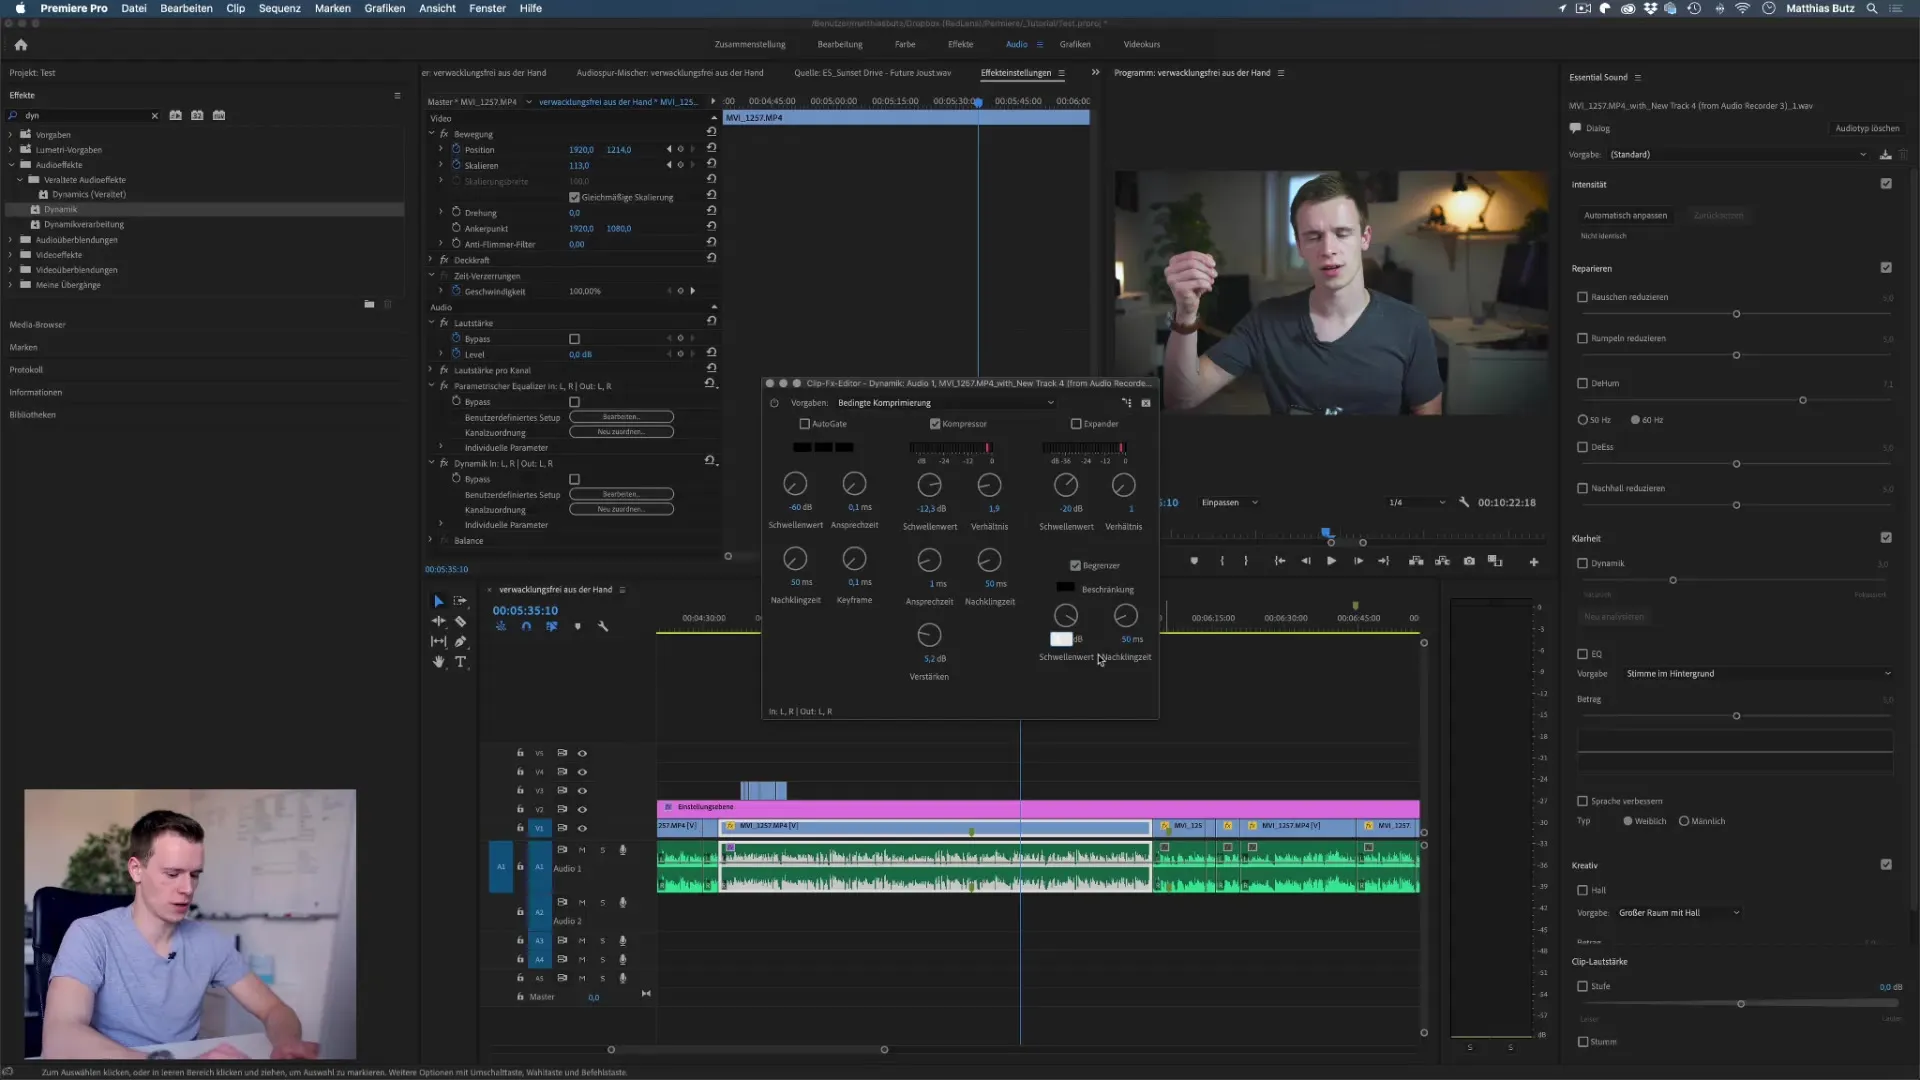Select Männlich radio button
This screenshot has height=1080, width=1920.
pyautogui.click(x=1684, y=822)
